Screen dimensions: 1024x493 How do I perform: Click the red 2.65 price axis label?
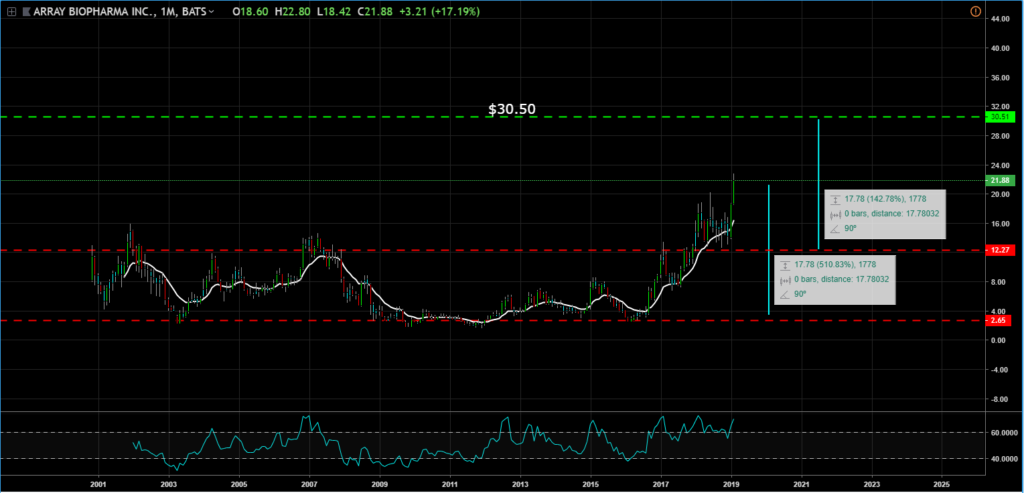click(1000, 321)
